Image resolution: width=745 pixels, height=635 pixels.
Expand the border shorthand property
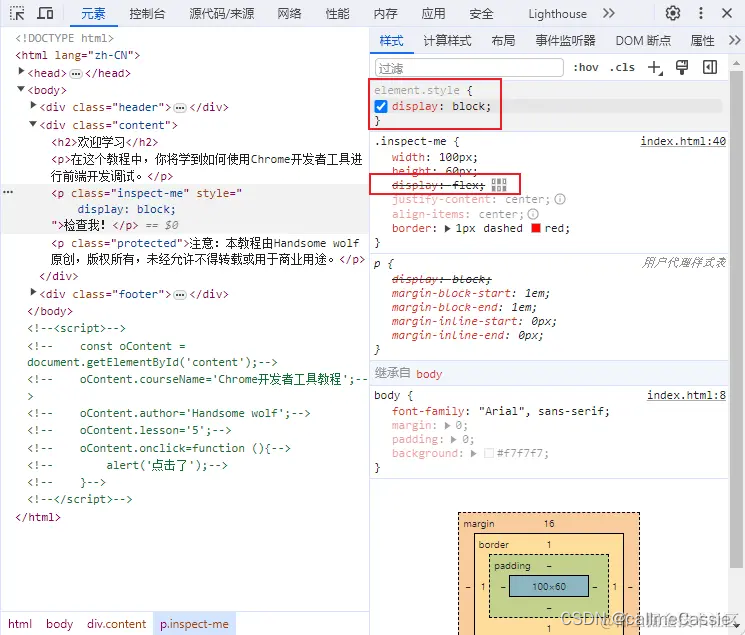447,229
